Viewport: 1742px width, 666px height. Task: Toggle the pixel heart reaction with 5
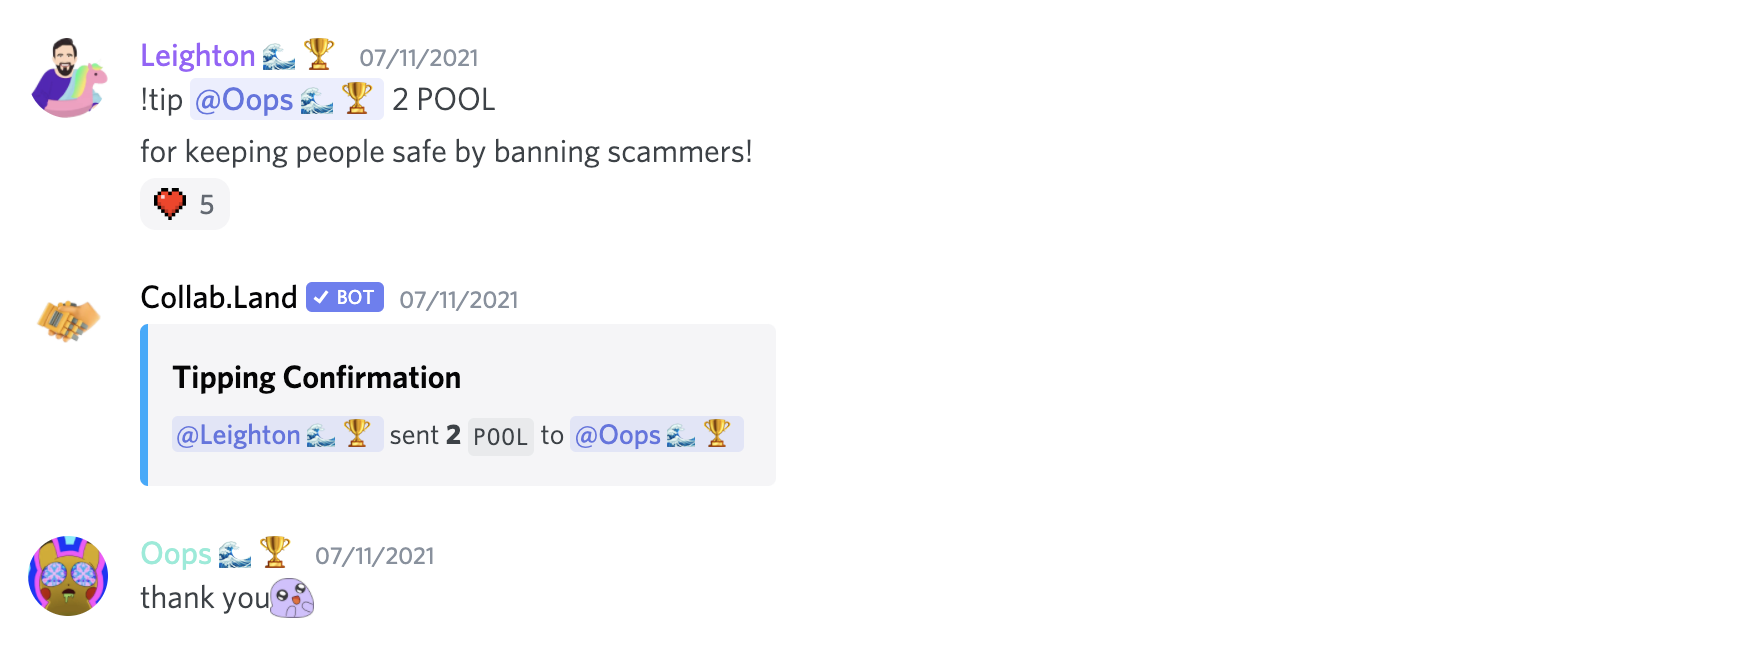[x=185, y=204]
